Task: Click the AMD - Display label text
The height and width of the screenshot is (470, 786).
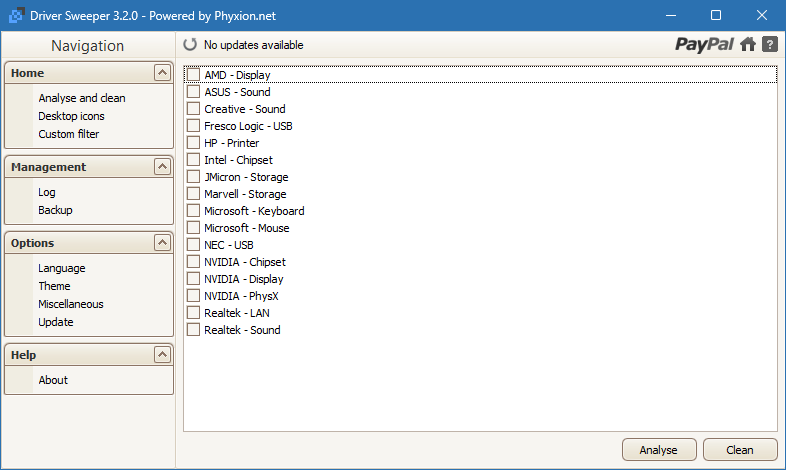Action: [x=237, y=75]
